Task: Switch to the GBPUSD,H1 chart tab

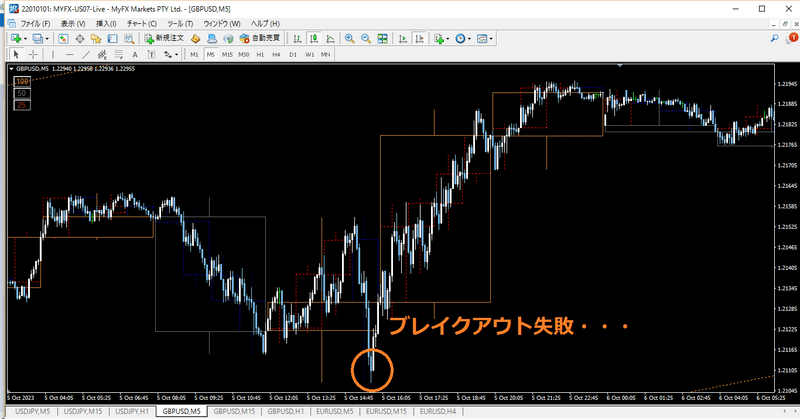Action: click(286, 411)
